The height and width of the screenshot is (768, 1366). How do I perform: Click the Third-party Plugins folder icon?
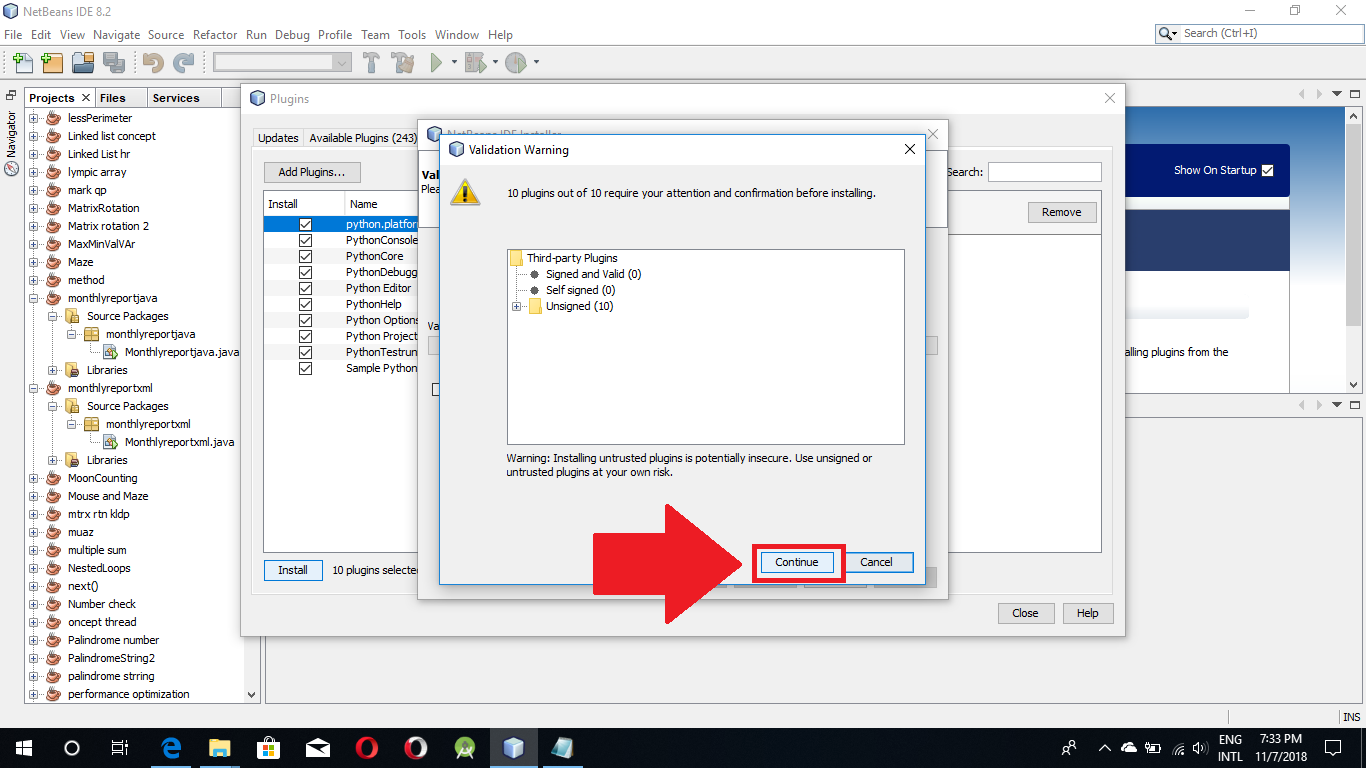coord(517,258)
